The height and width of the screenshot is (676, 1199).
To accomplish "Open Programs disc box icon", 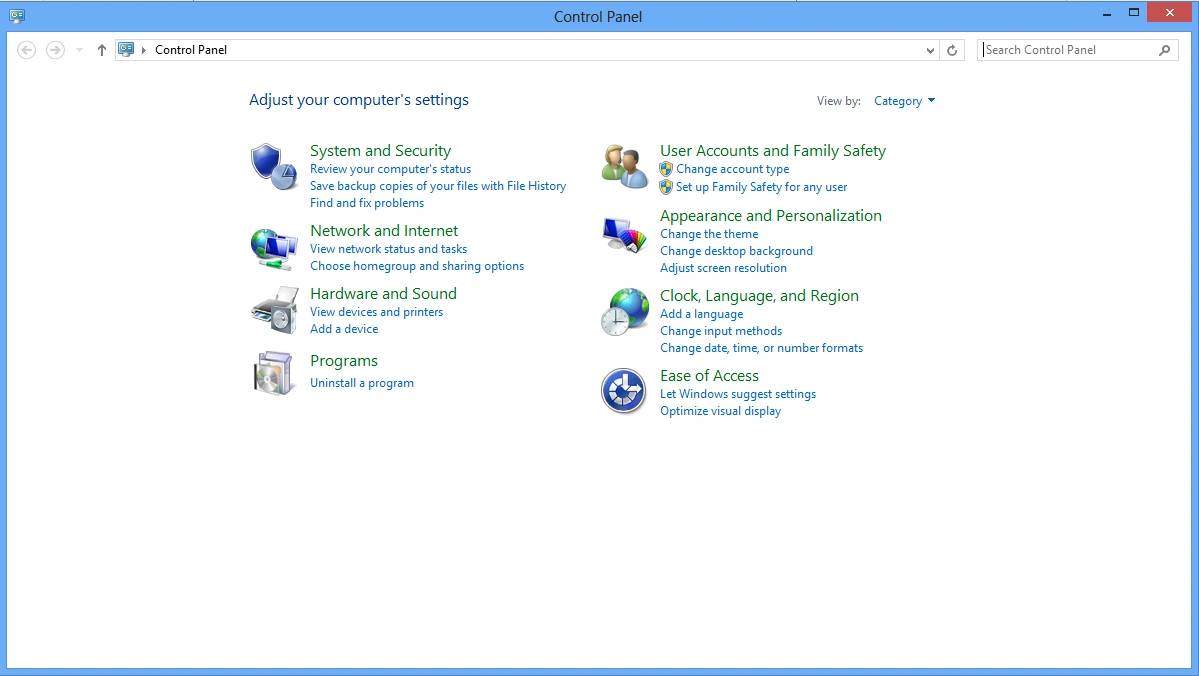I will click(x=273, y=373).
